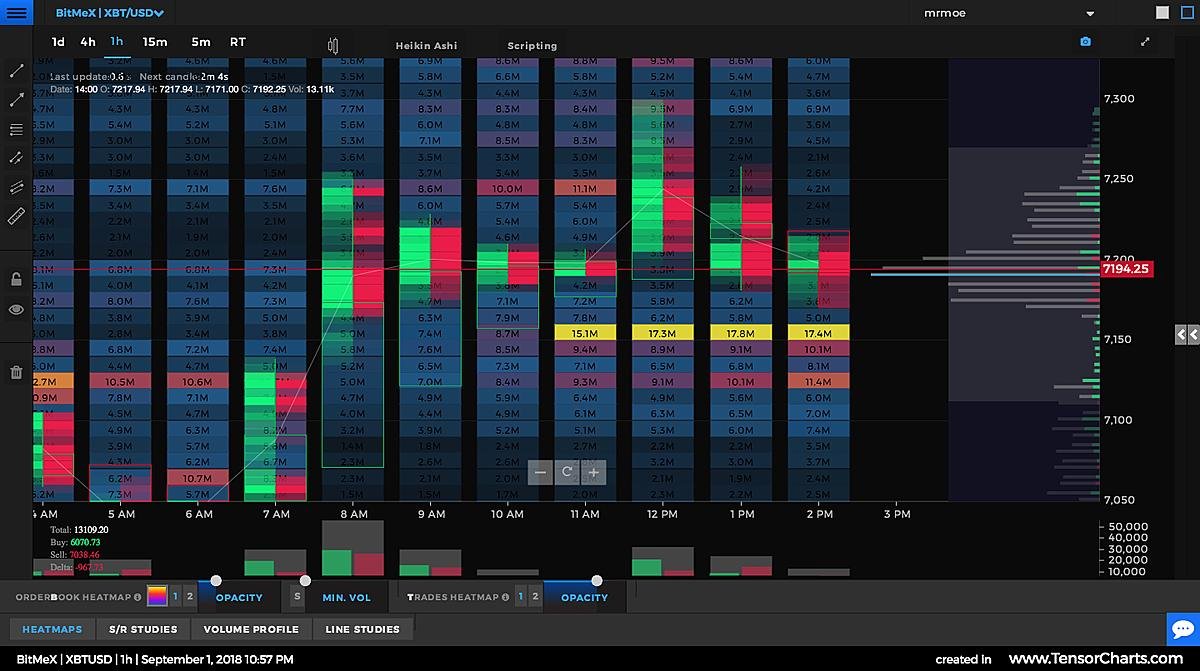The image size is (1200, 671).
Task: Select trades heatmap mode 1
Action: (521, 597)
